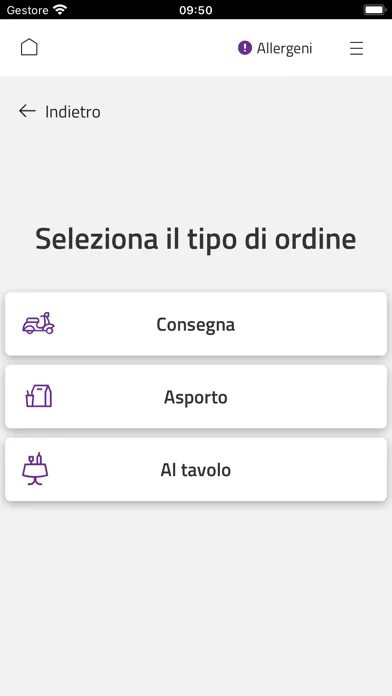392x696 pixels.
Task: Tap the back arrow icon
Action: [27, 111]
